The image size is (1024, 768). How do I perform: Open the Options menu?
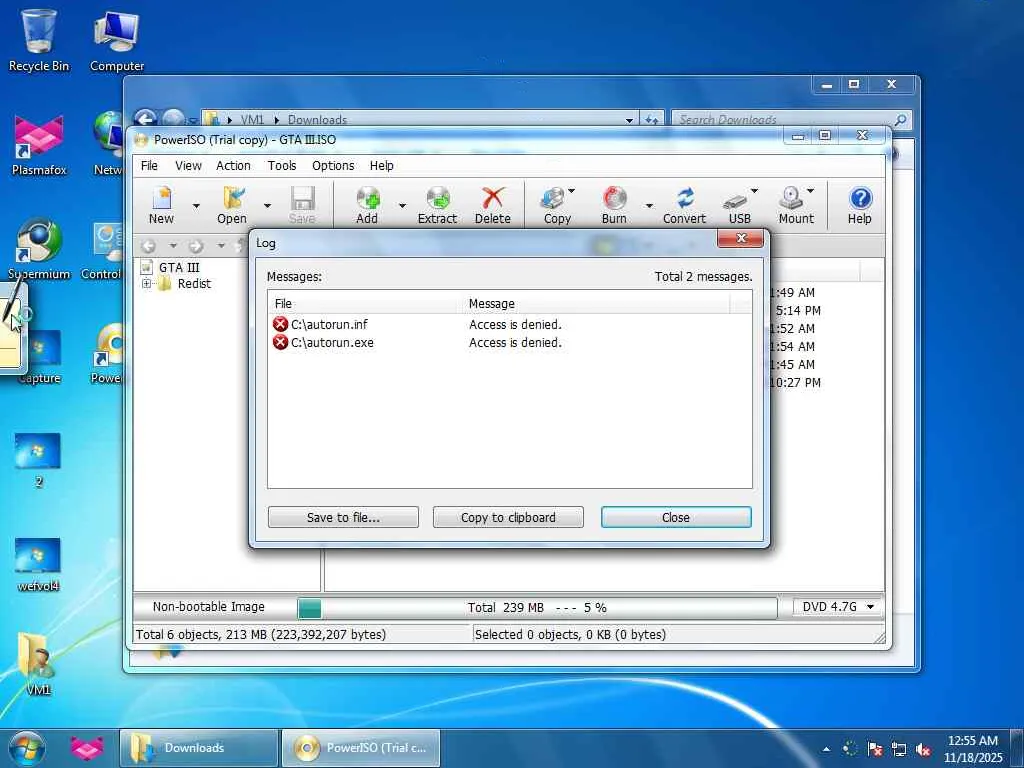point(333,166)
